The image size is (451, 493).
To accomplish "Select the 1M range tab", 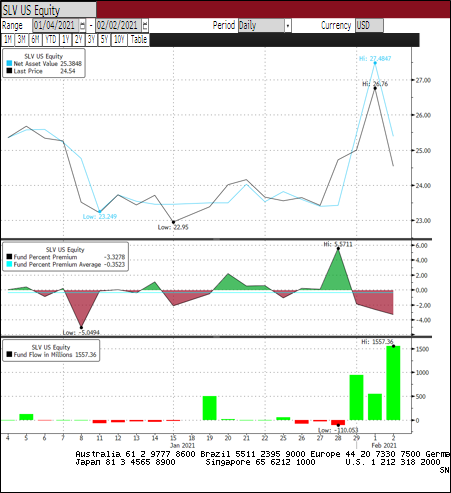I will [x=8, y=40].
